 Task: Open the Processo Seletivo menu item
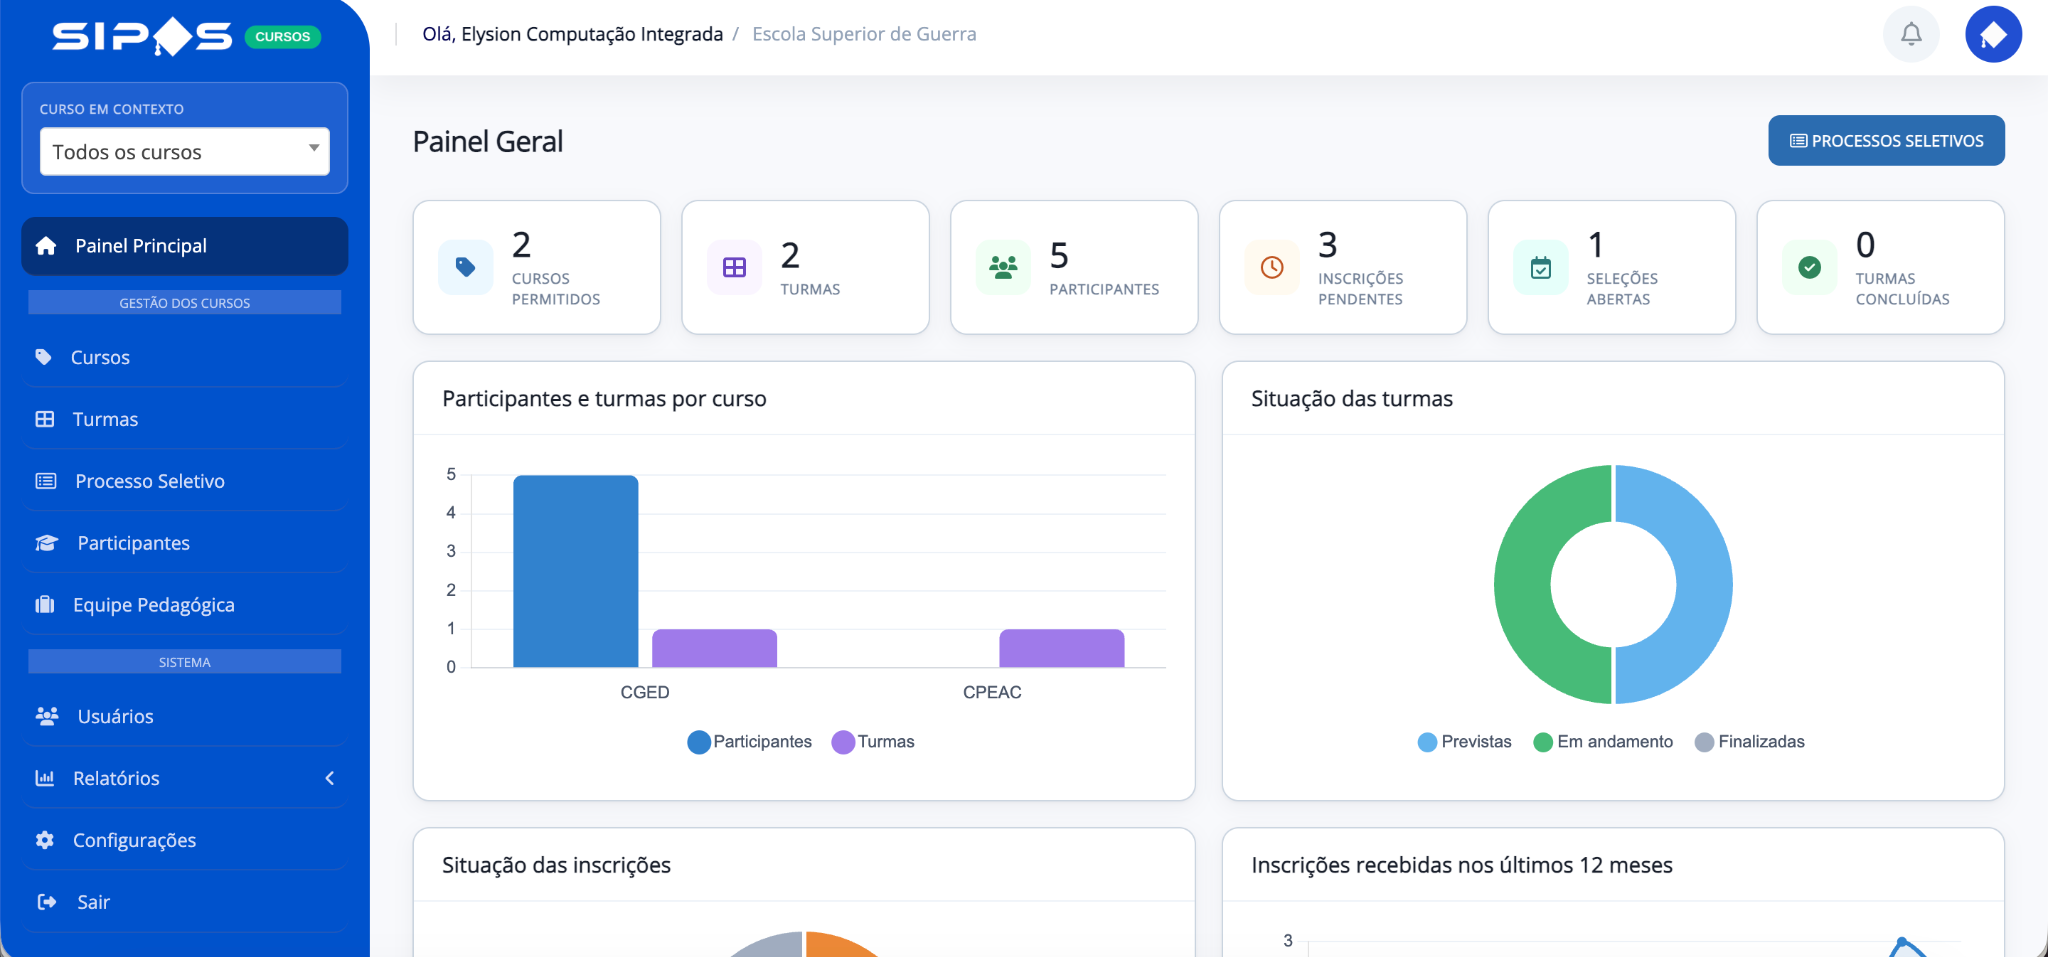pos(185,481)
